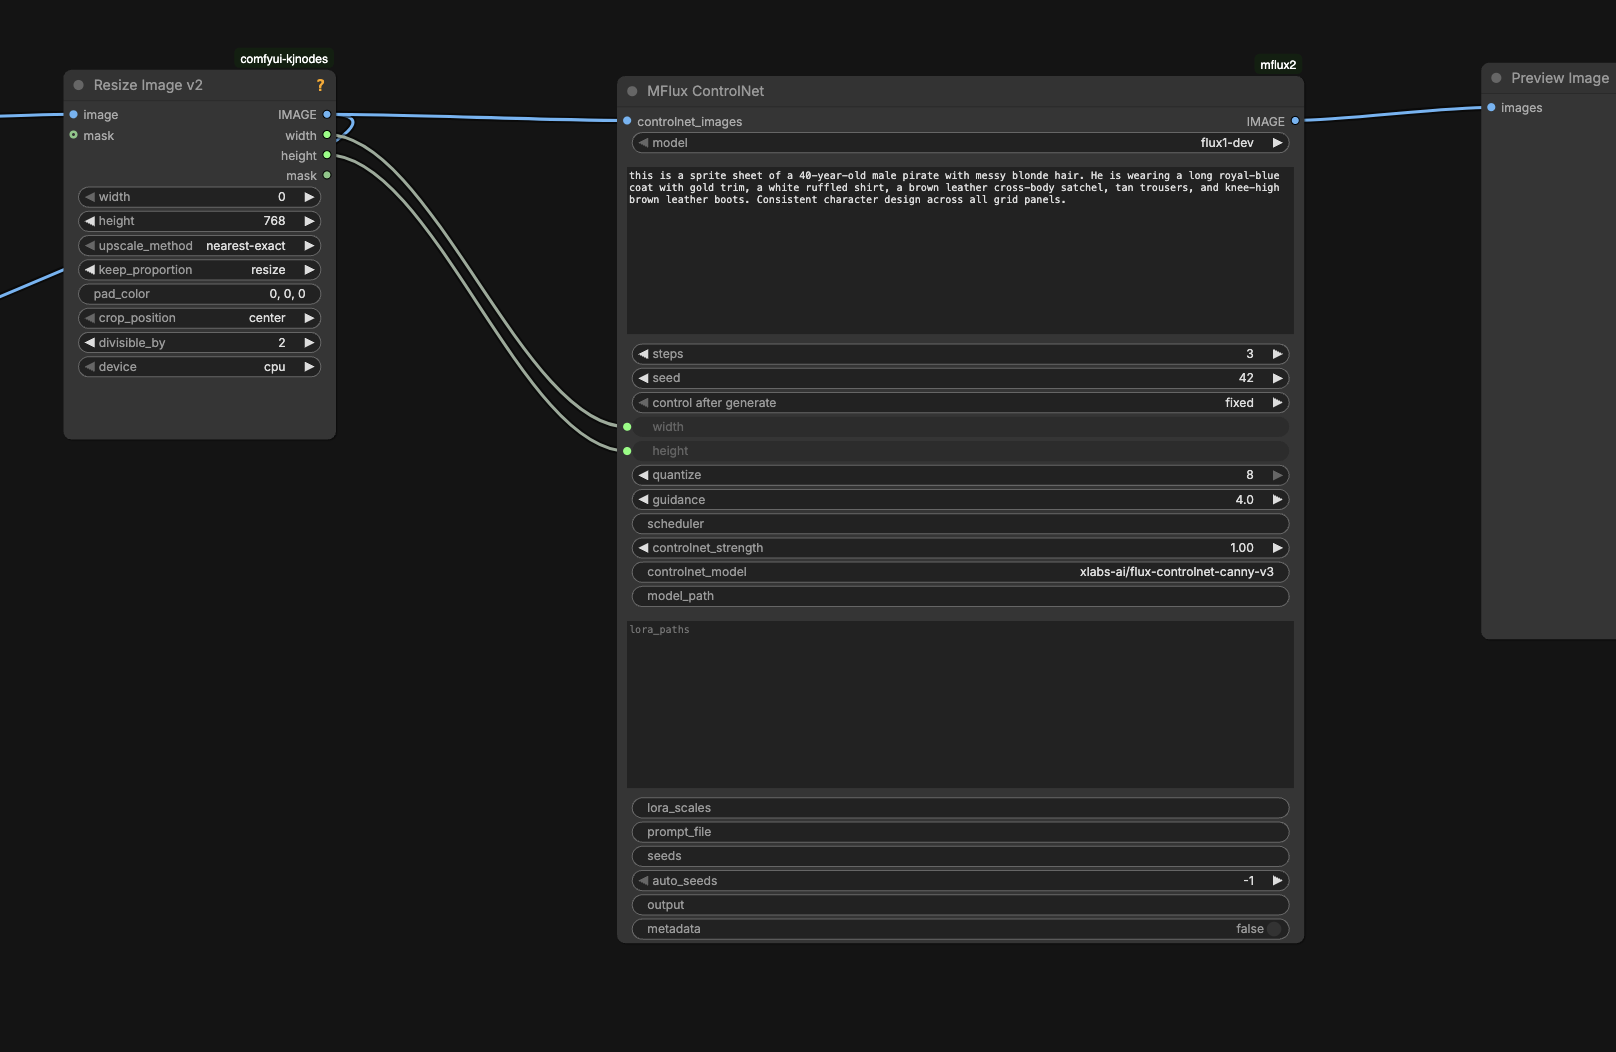
Task: Increase steps value
Action: click(1277, 354)
